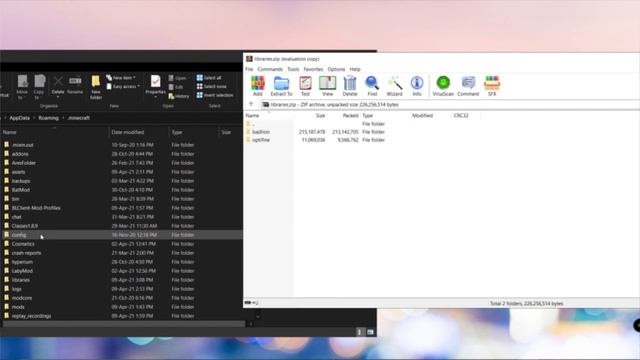The width and height of the screenshot is (640, 360).
Task: Select the Cosmetics folder in Explorer
Action: pyautogui.click(x=23, y=244)
